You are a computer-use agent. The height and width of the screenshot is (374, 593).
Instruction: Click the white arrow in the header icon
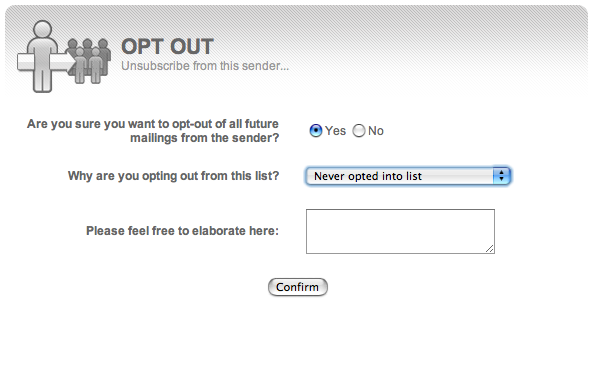click(x=46, y=62)
